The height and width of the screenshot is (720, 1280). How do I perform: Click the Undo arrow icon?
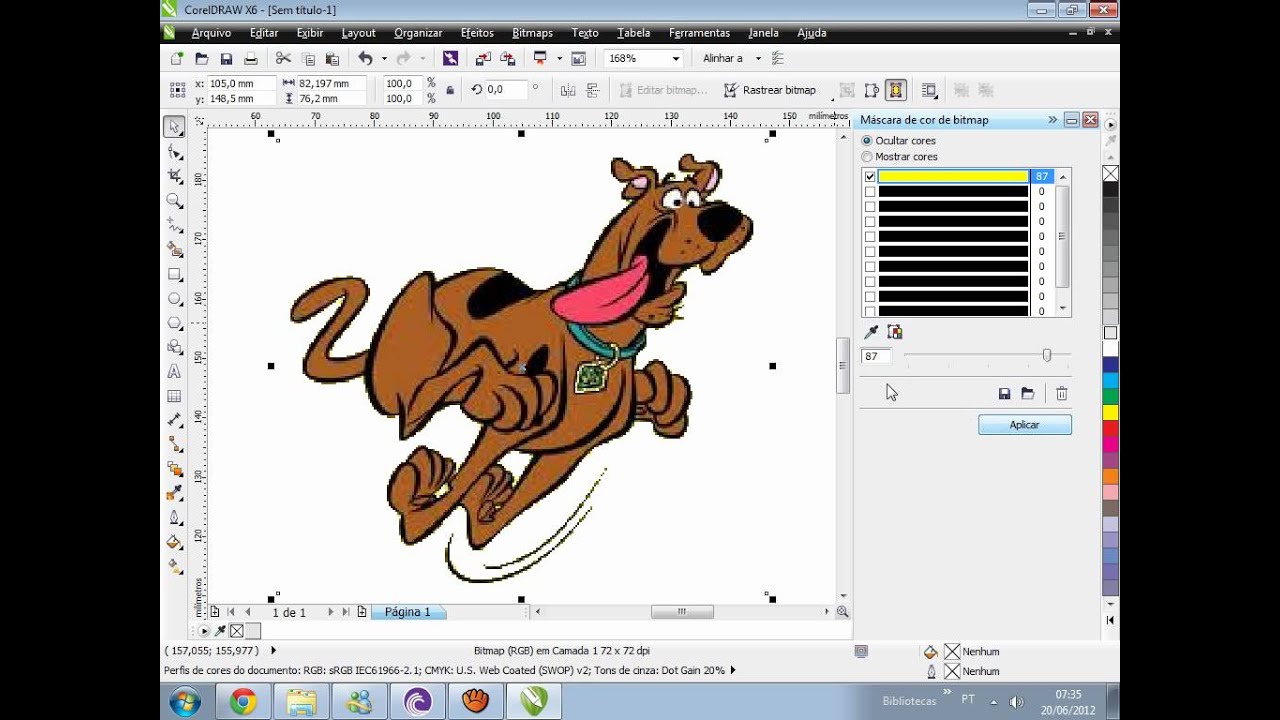point(365,59)
